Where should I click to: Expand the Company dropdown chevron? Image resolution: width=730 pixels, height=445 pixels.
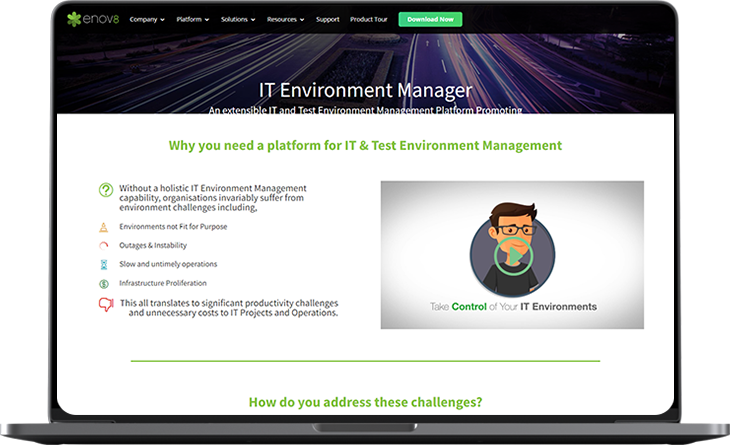[x=162, y=20]
